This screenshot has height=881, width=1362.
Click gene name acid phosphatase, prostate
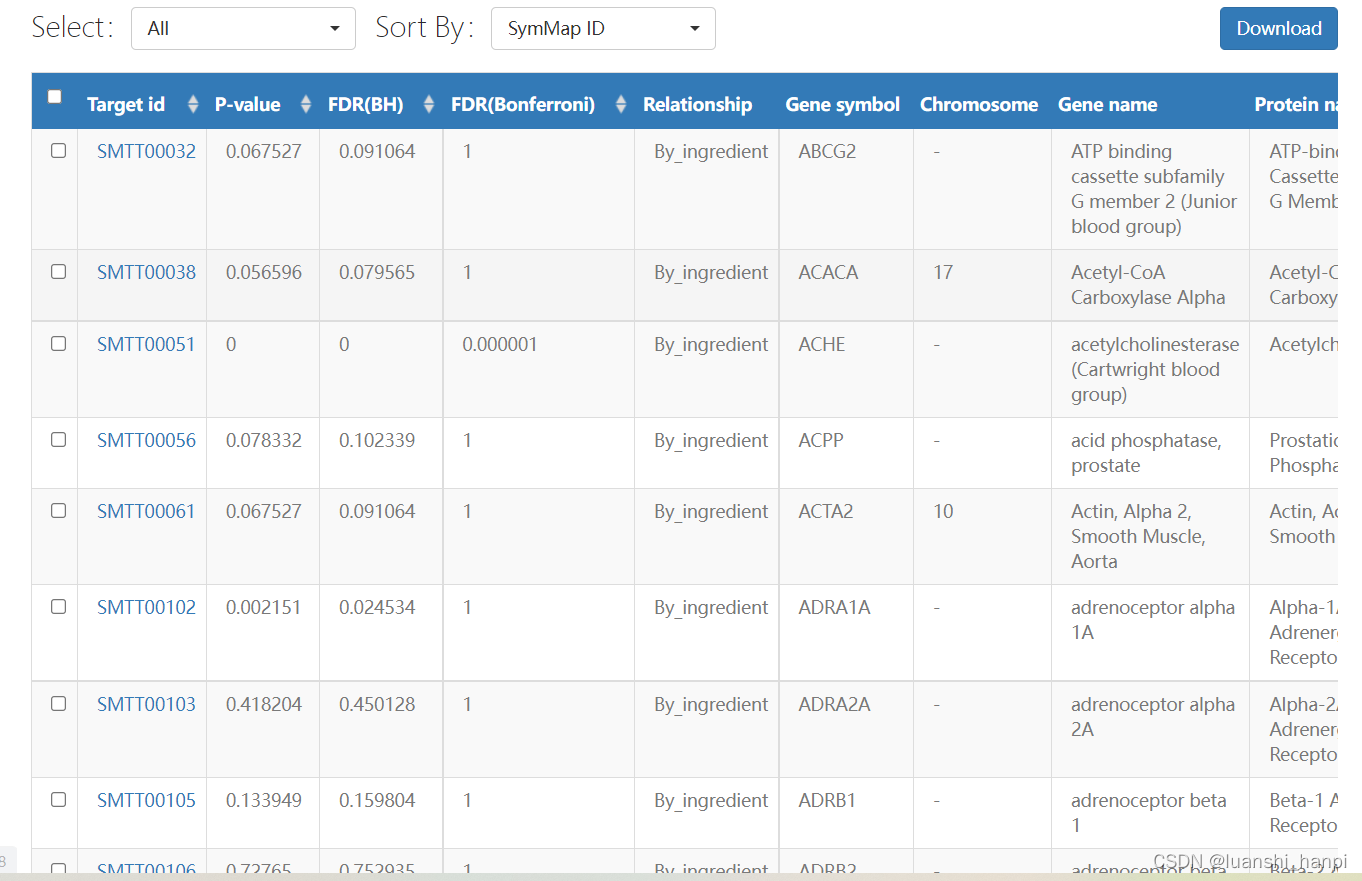(x=1146, y=453)
